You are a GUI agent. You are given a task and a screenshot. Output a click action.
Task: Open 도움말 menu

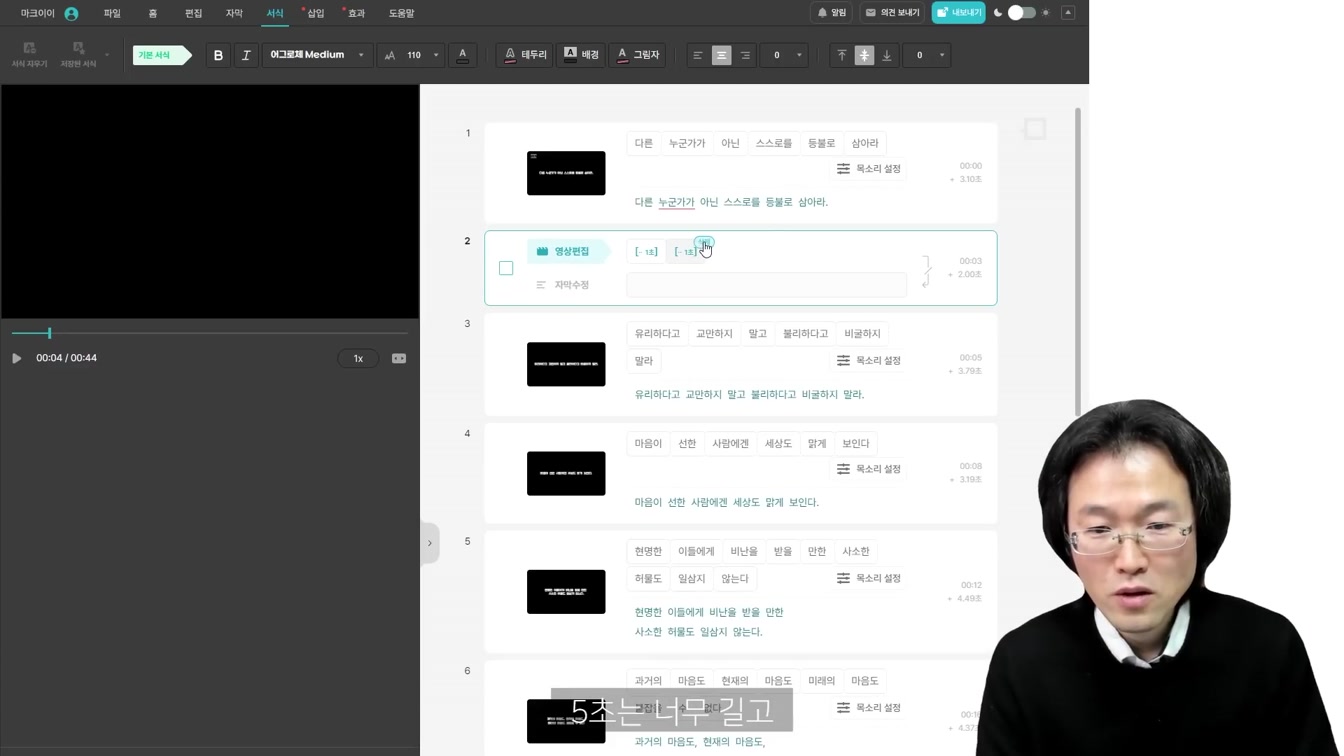[401, 13]
